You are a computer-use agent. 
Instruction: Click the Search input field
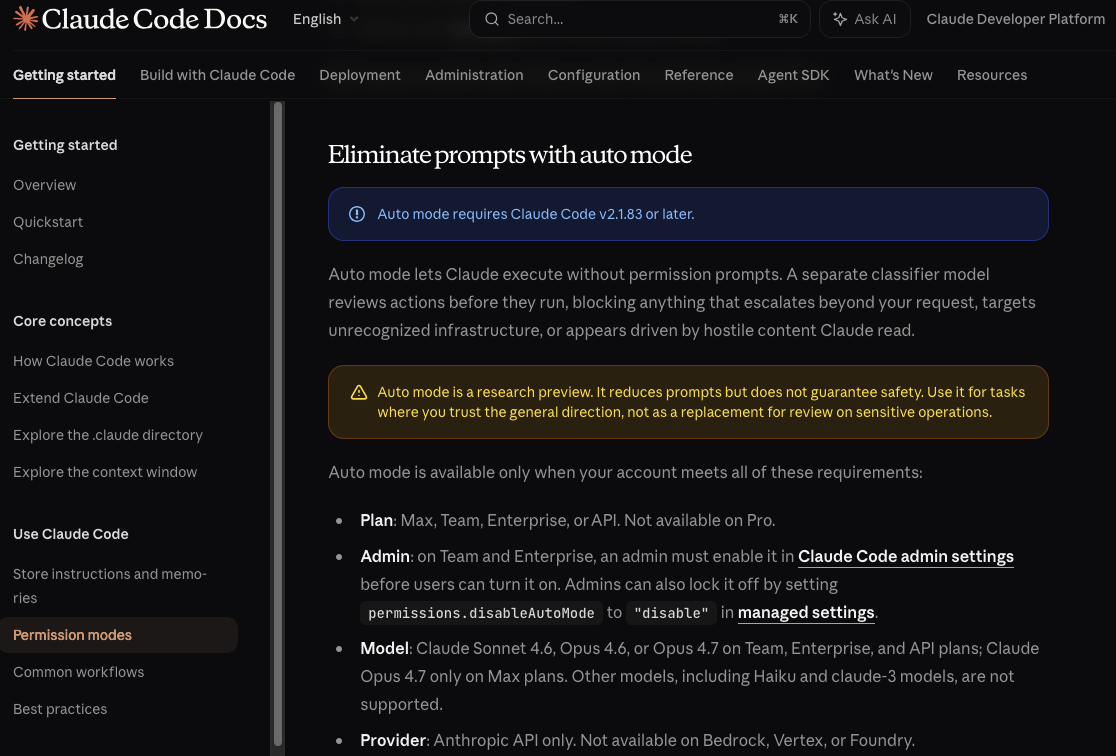coord(639,19)
